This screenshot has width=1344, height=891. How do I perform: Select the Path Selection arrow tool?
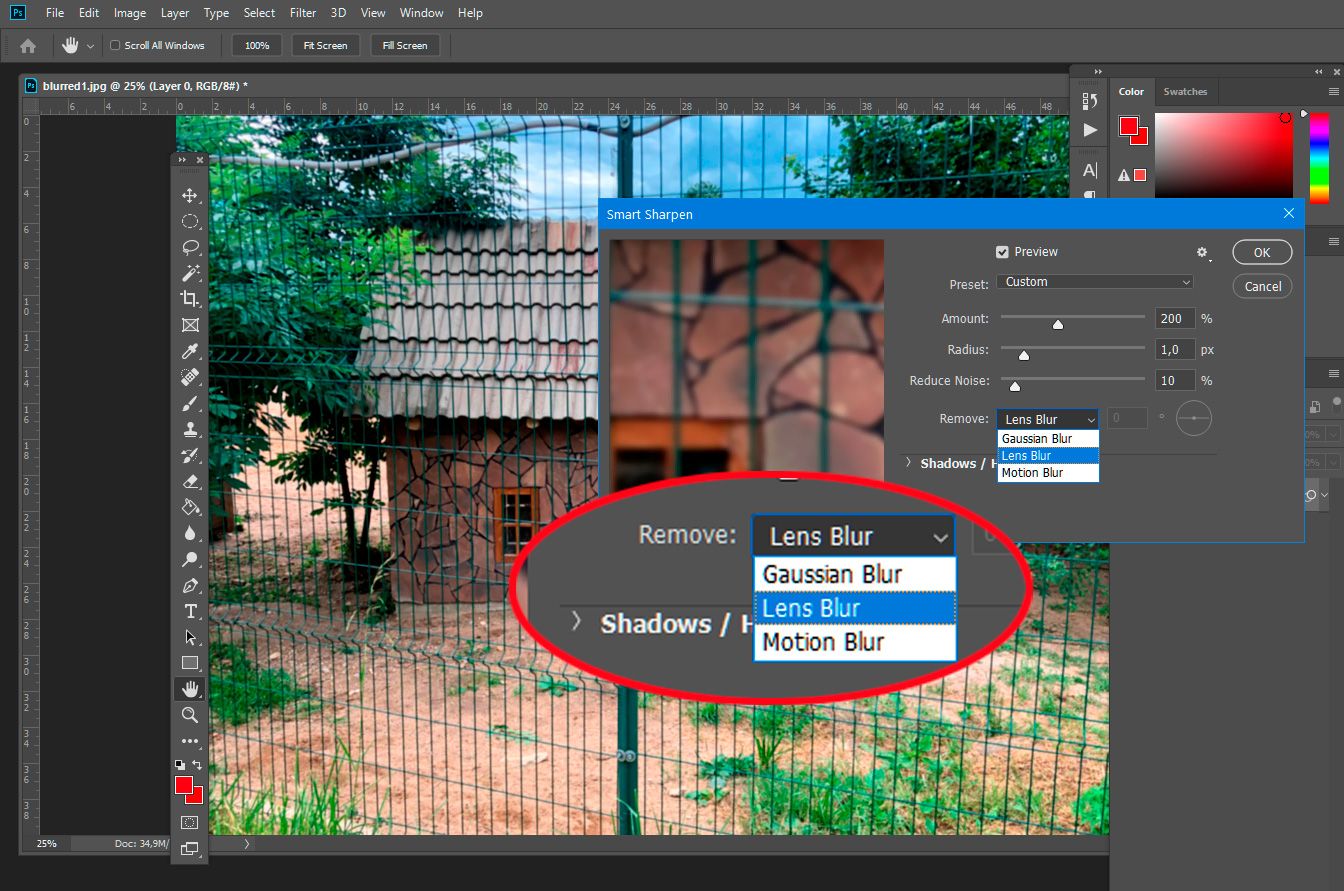click(x=190, y=637)
